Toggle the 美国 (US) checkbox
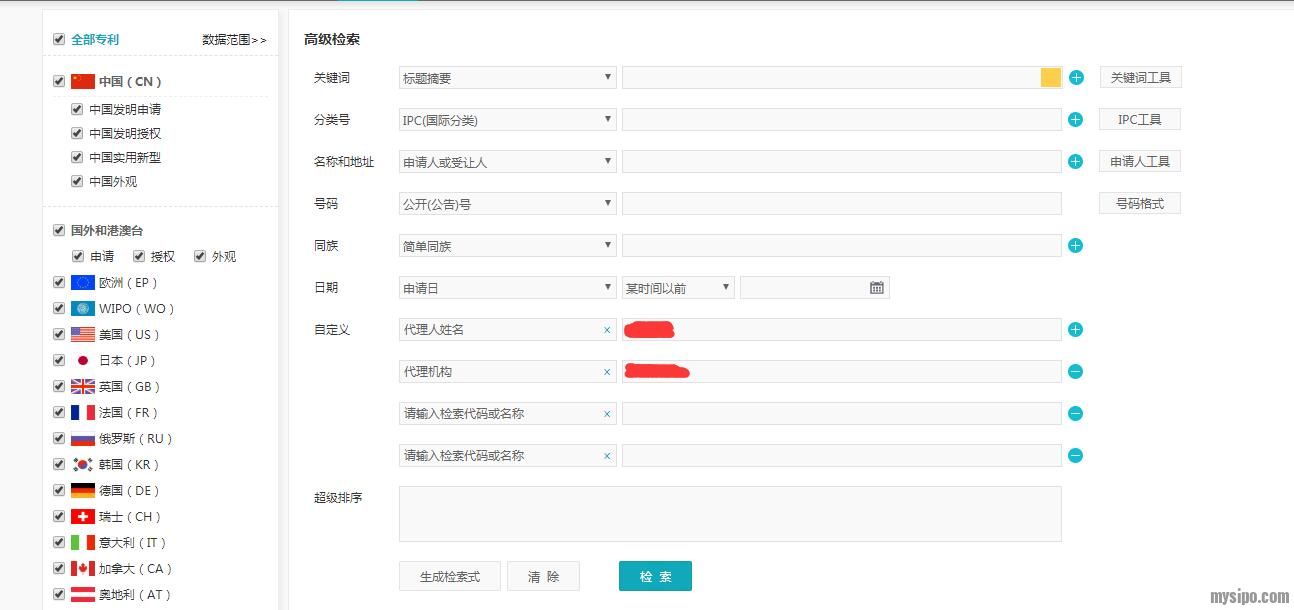Screen dimensions: 1294x610 [59, 334]
